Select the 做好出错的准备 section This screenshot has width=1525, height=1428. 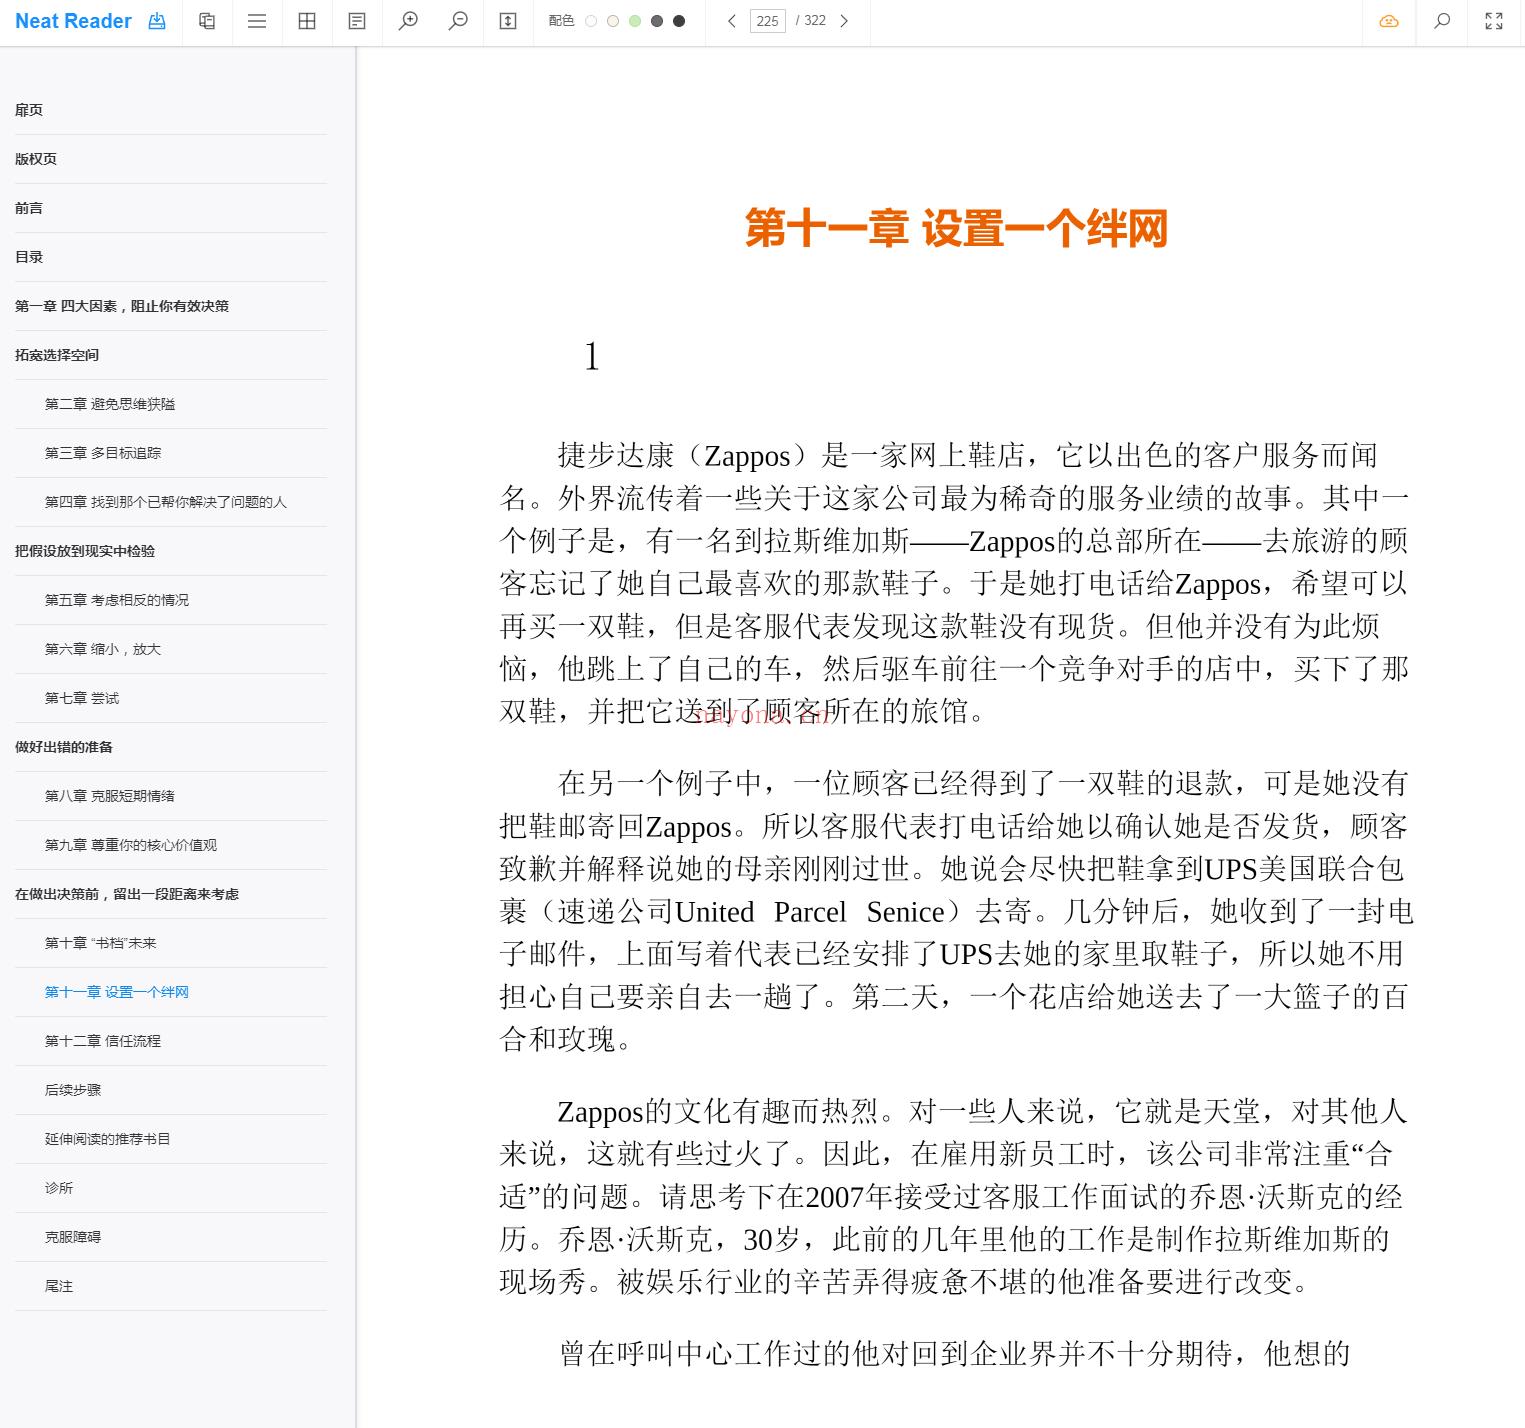coord(64,747)
